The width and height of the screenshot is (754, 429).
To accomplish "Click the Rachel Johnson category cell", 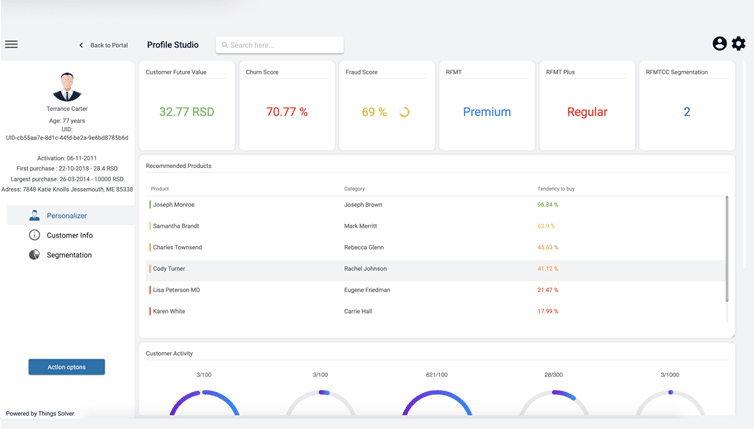I will tap(365, 269).
